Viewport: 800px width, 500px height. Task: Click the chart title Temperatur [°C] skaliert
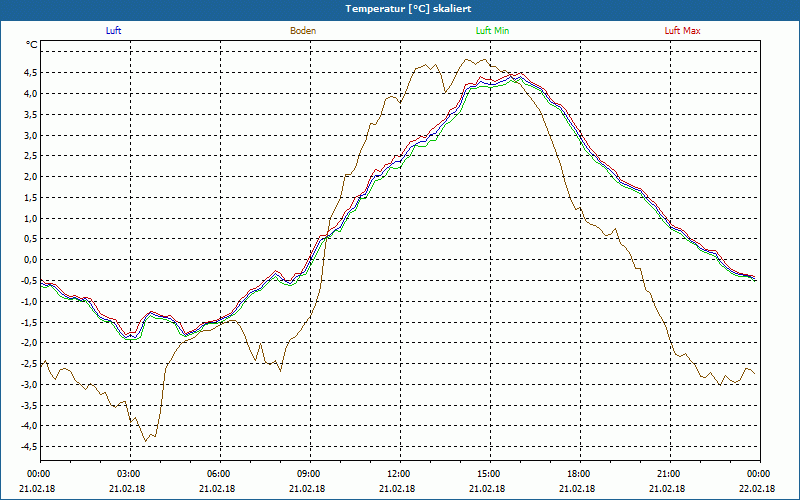tap(408, 9)
